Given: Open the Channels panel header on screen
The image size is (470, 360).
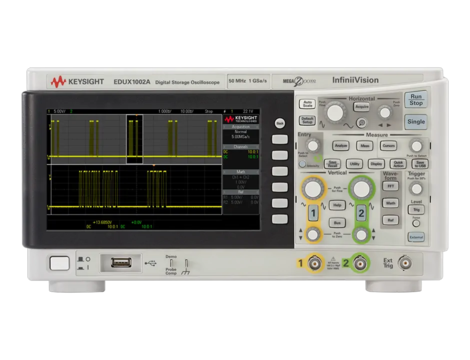Looking at the screenshot, I should pyautogui.click(x=241, y=147).
